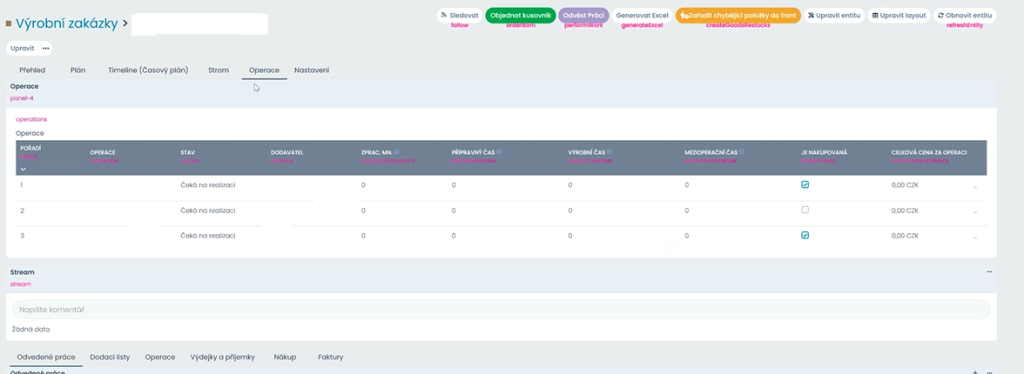
Task: Switch to the Přehled tab
Action: pyautogui.click(x=31, y=70)
